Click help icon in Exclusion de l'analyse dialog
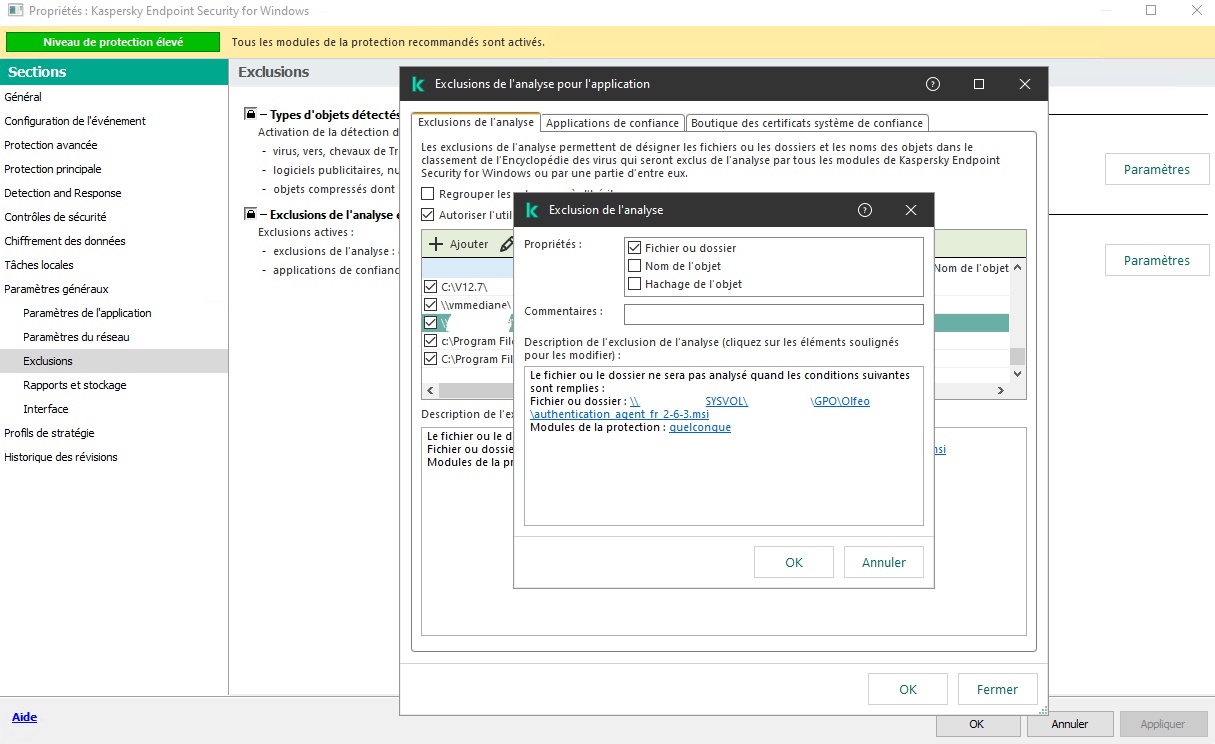The image size is (1215, 744). [x=865, y=210]
